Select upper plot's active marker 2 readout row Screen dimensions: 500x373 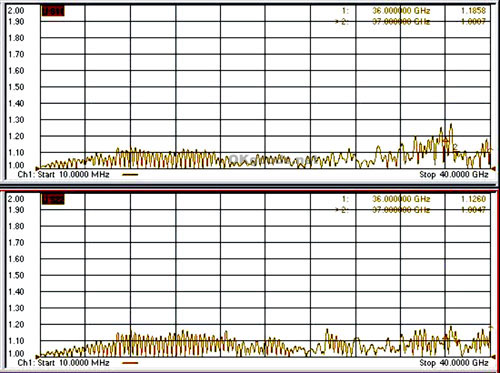pyautogui.click(x=410, y=22)
